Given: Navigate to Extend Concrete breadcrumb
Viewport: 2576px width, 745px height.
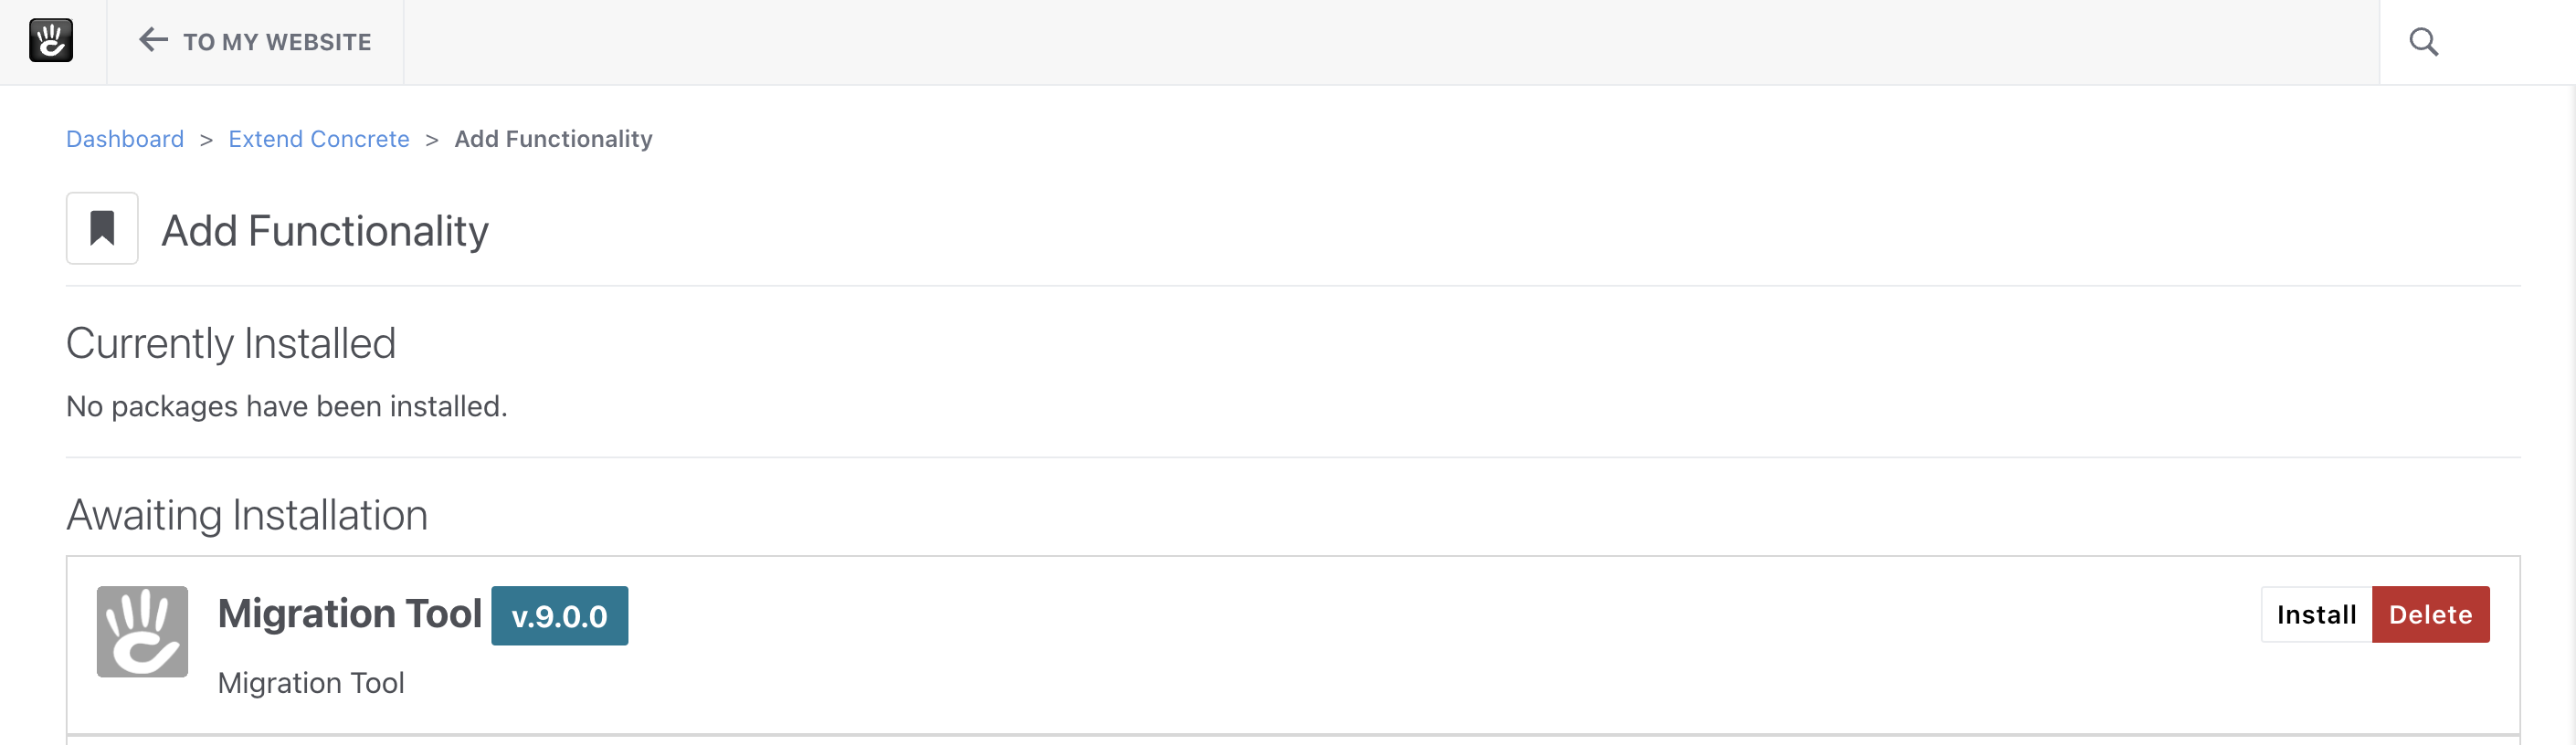Looking at the screenshot, I should pyautogui.click(x=319, y=139).
